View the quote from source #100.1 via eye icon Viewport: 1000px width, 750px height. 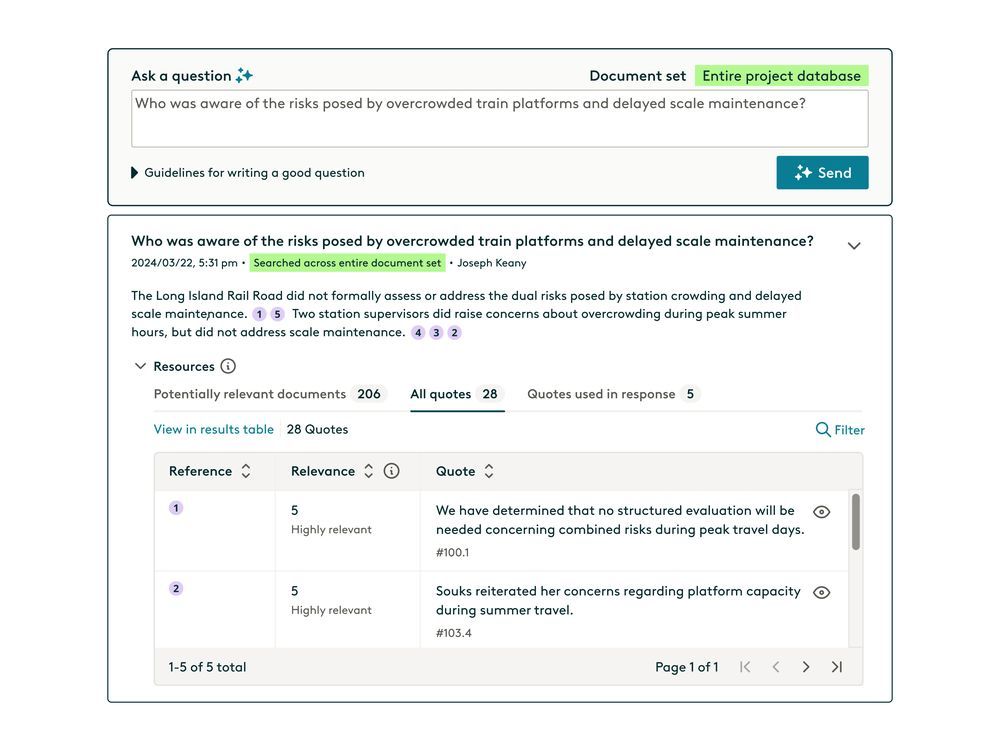(x=821, y=511)
